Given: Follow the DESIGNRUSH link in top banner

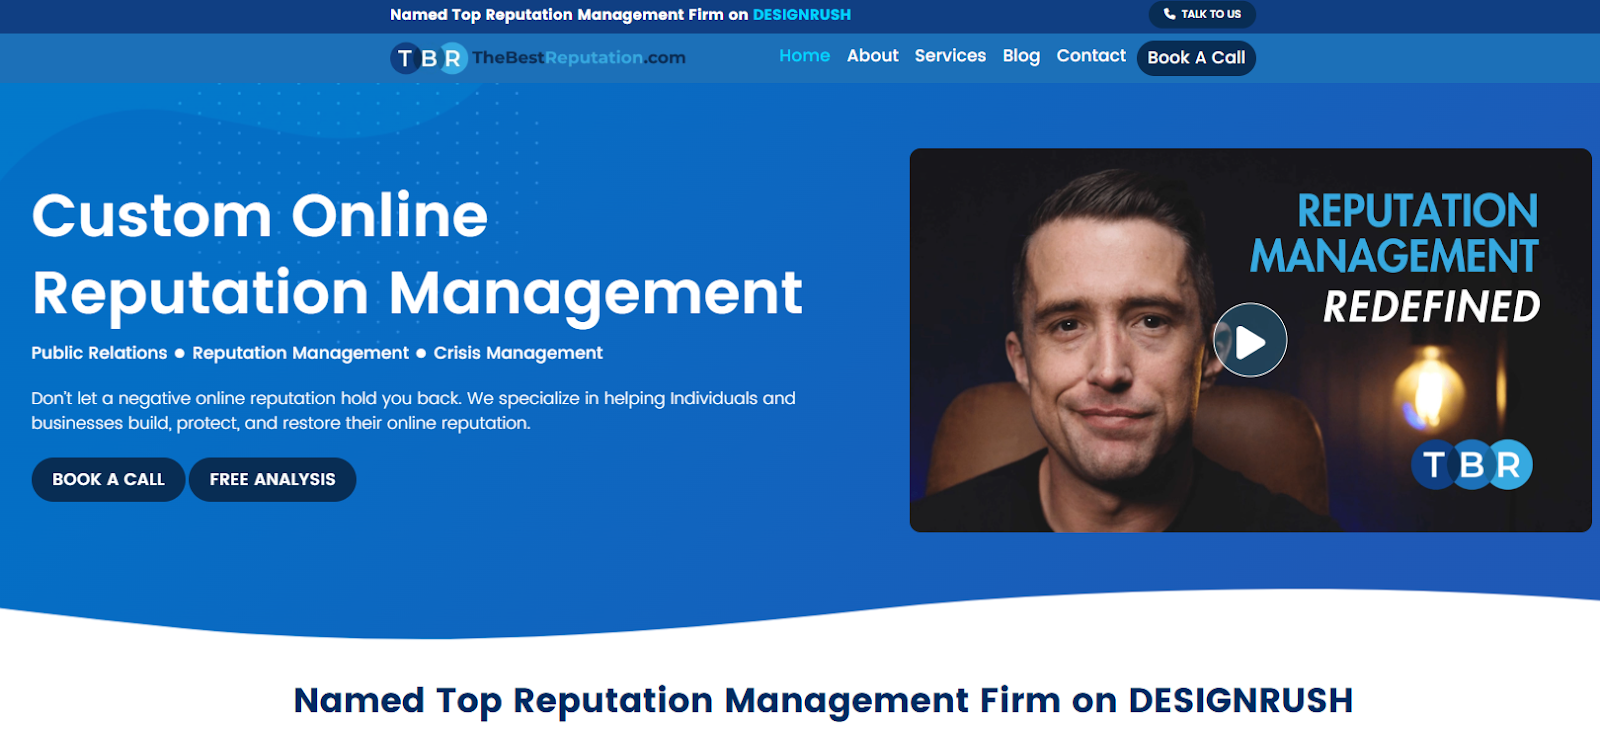Looking at the screenshot, I should click(801, 15).
